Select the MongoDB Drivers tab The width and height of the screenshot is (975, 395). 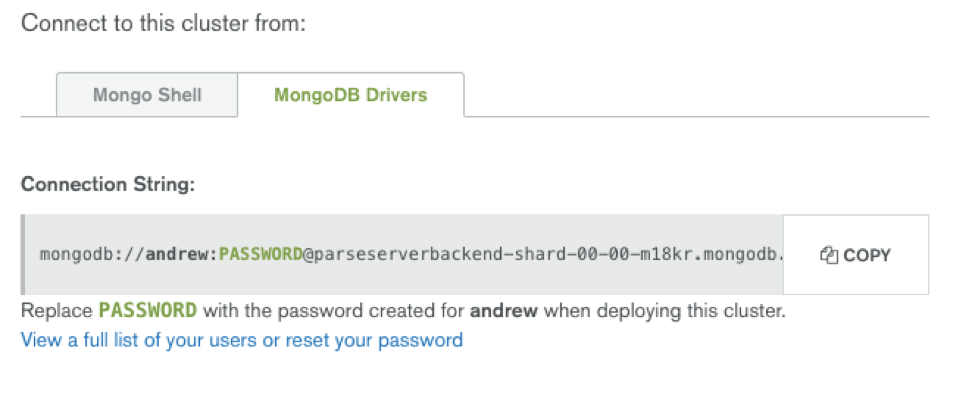coord(351,95)
